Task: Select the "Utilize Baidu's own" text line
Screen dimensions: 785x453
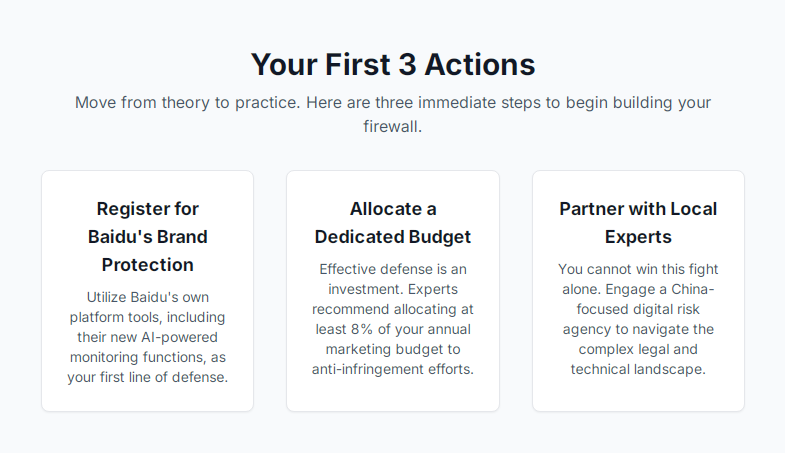Action: 148,297
